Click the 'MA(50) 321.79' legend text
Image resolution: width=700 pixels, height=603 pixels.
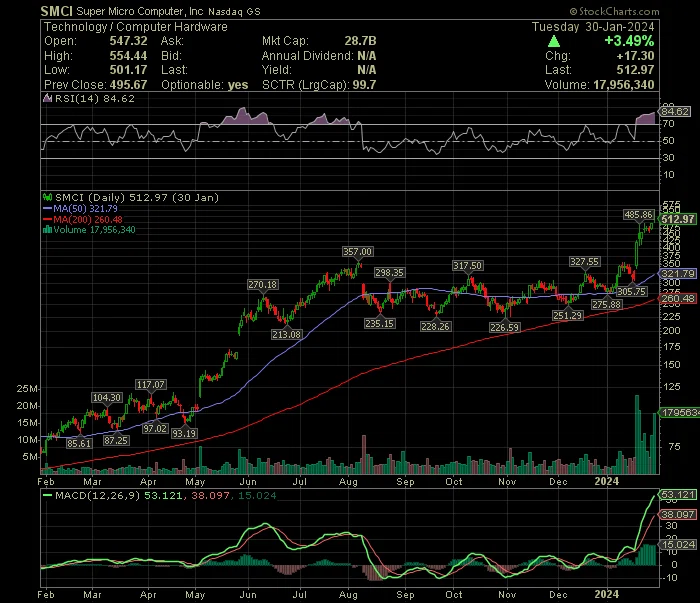[x=85, y=208]
